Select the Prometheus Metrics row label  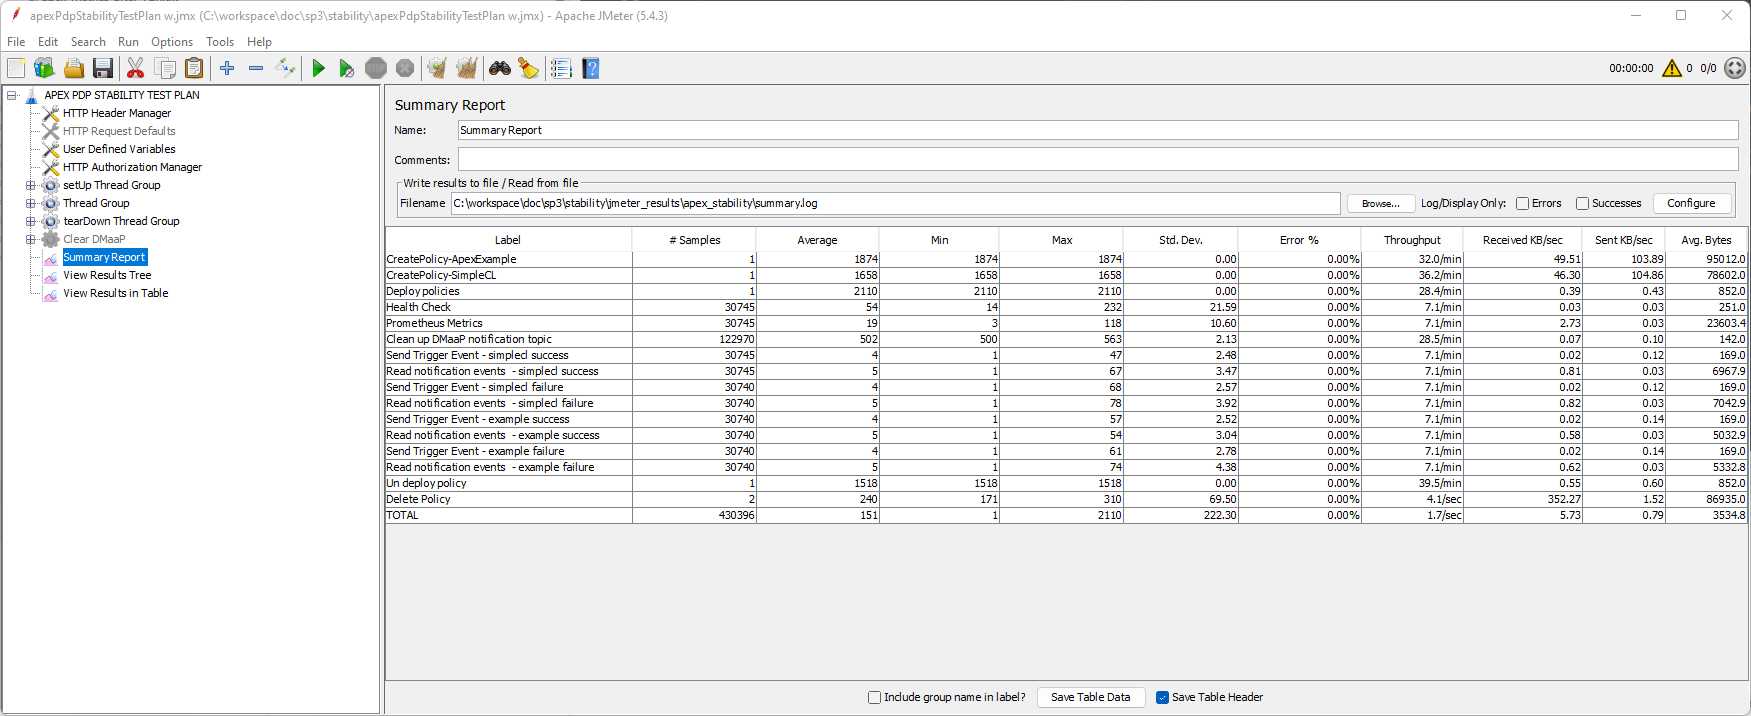coord(434,323)
